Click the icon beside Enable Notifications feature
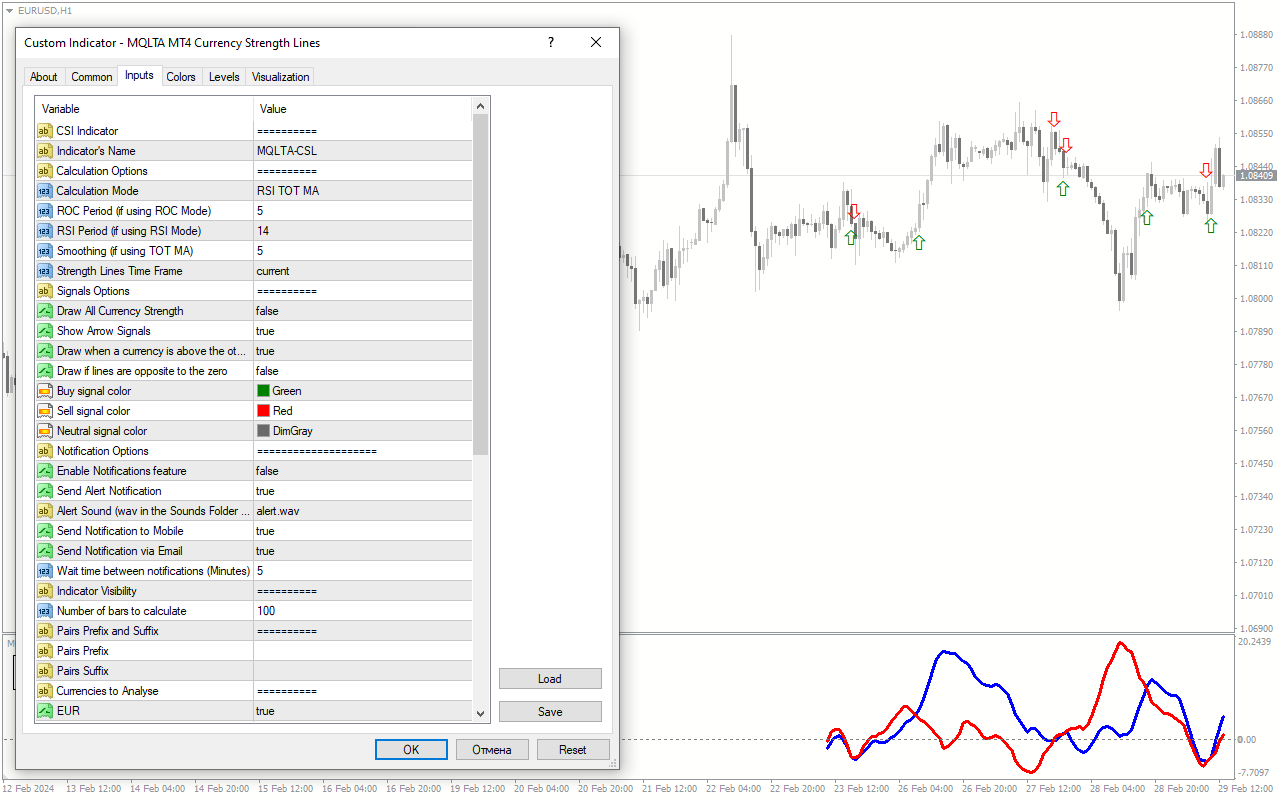Screen dimensions: 1280x800 coord(44,471)
